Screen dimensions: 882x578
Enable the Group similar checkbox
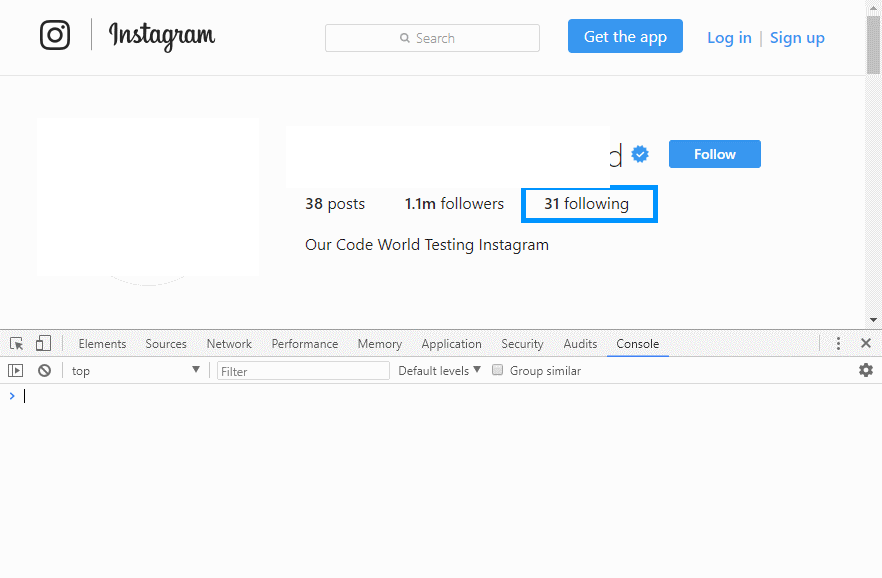pyautogui.click(x=497, y=371)
